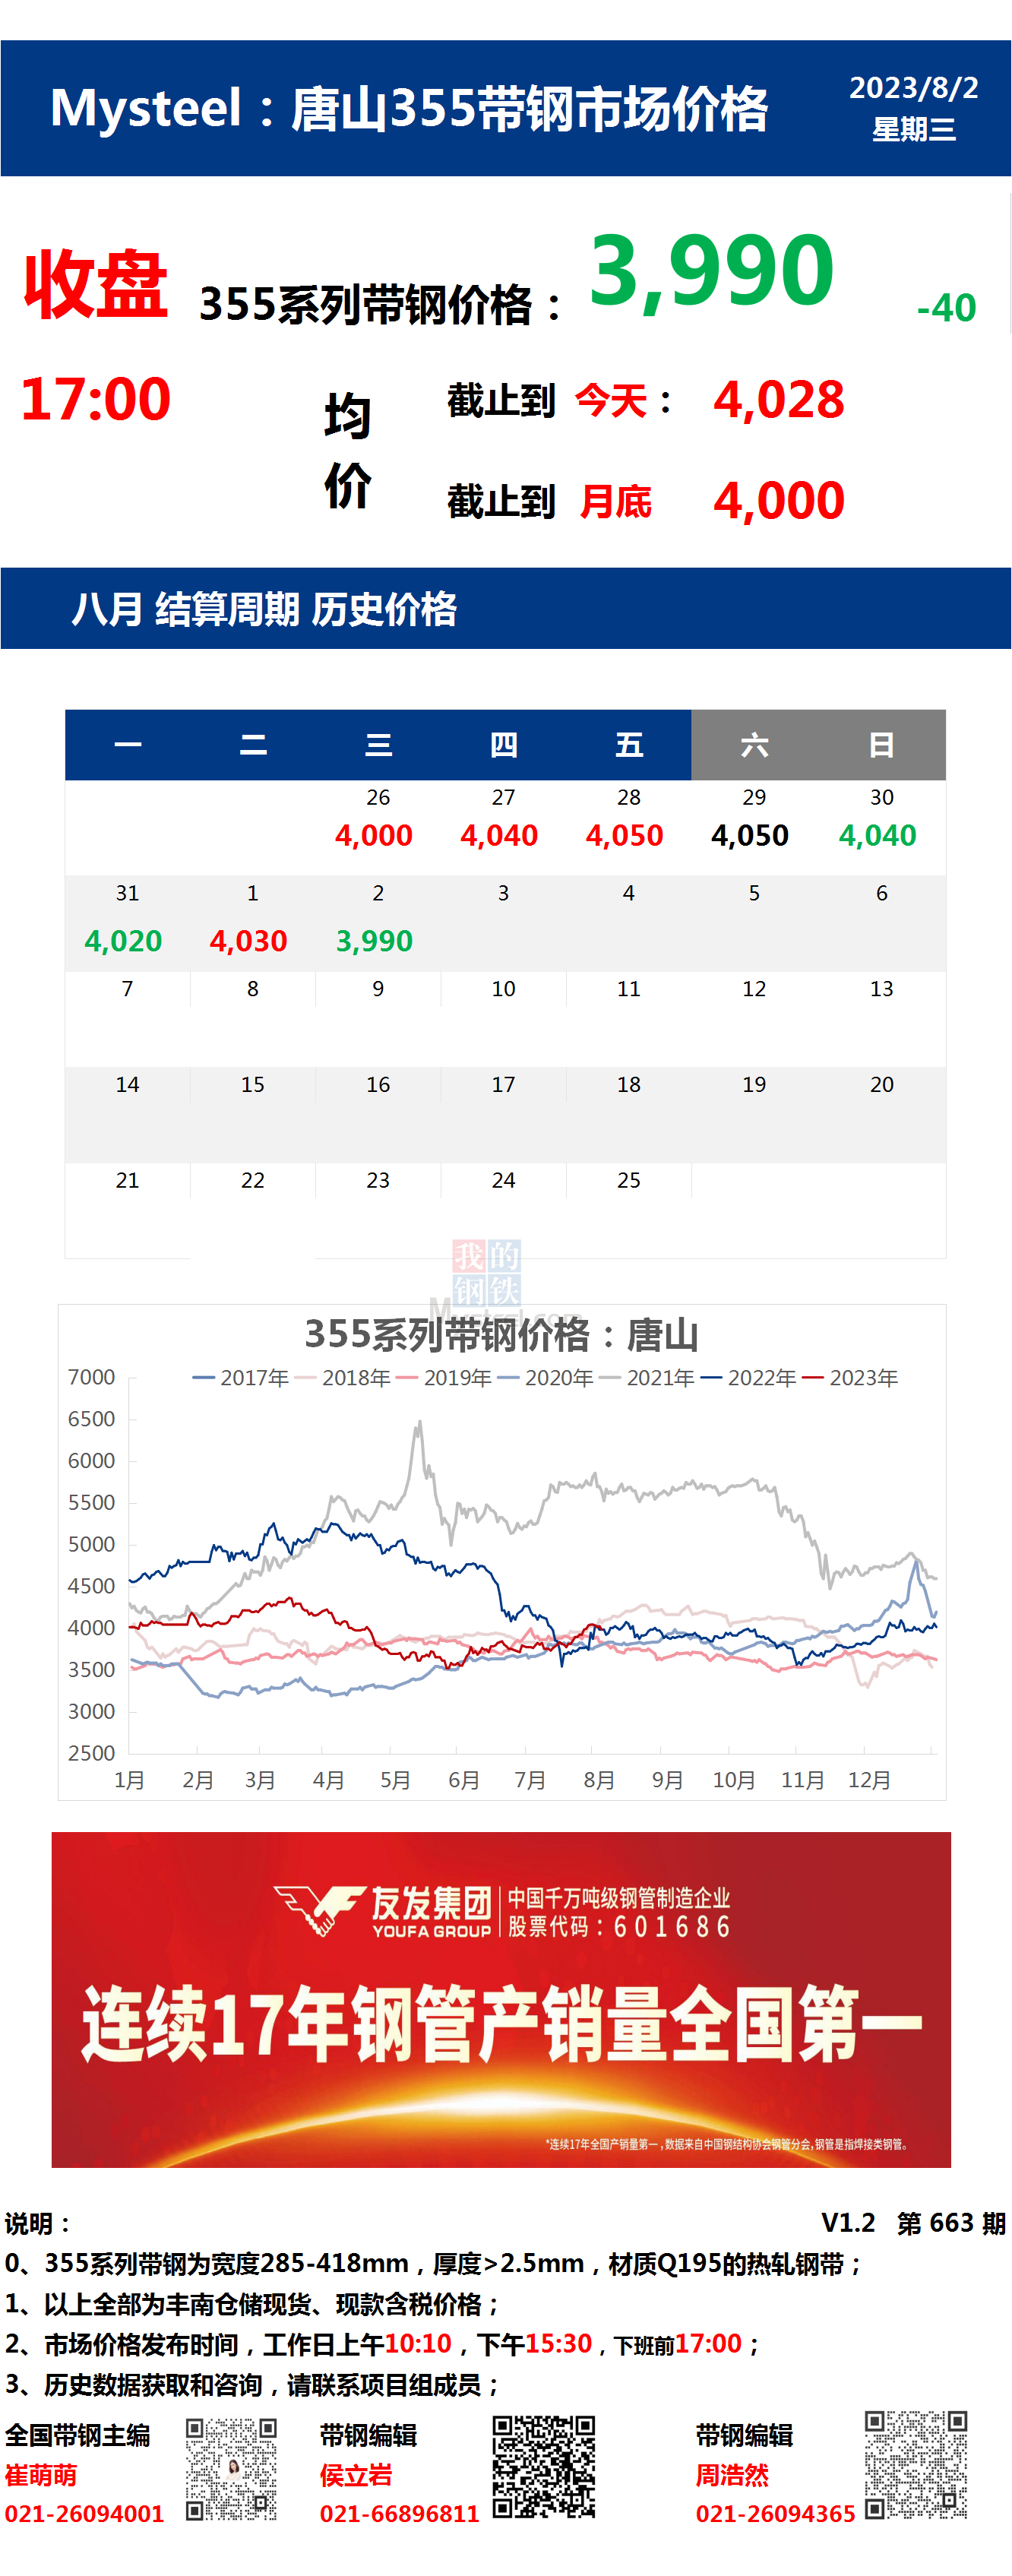Screen dimensions: 1012x2576
Task: Click the title Mysteel：唐山355带钢市场价格
Action: click(x=409, y=108)
